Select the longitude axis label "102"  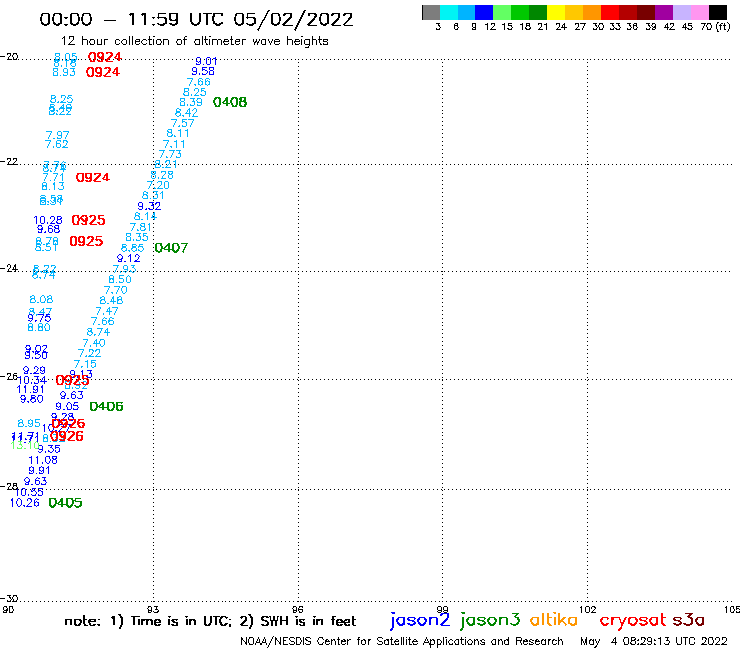click(x=588, y=609)
